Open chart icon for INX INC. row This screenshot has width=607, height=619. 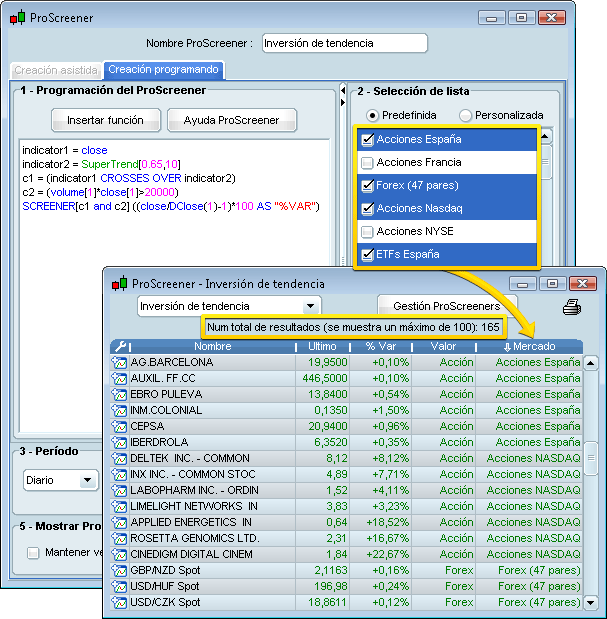119,474
